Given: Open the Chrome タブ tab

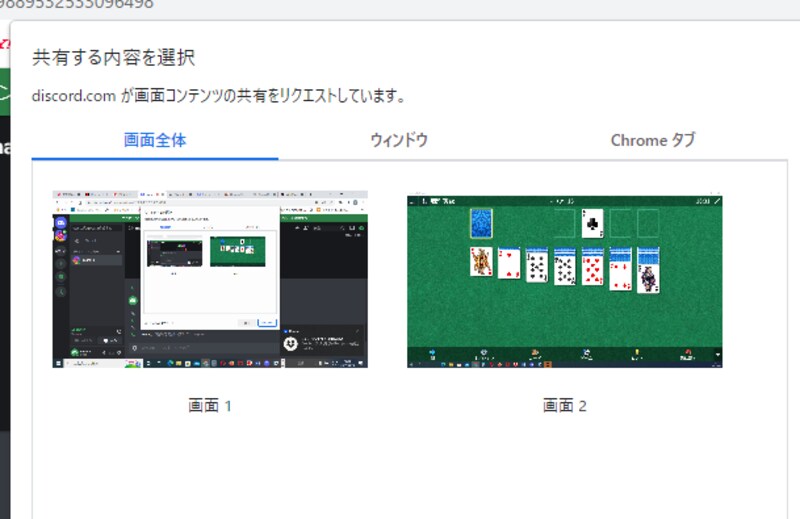Looking at the screenshot, I should click(653, 140).
